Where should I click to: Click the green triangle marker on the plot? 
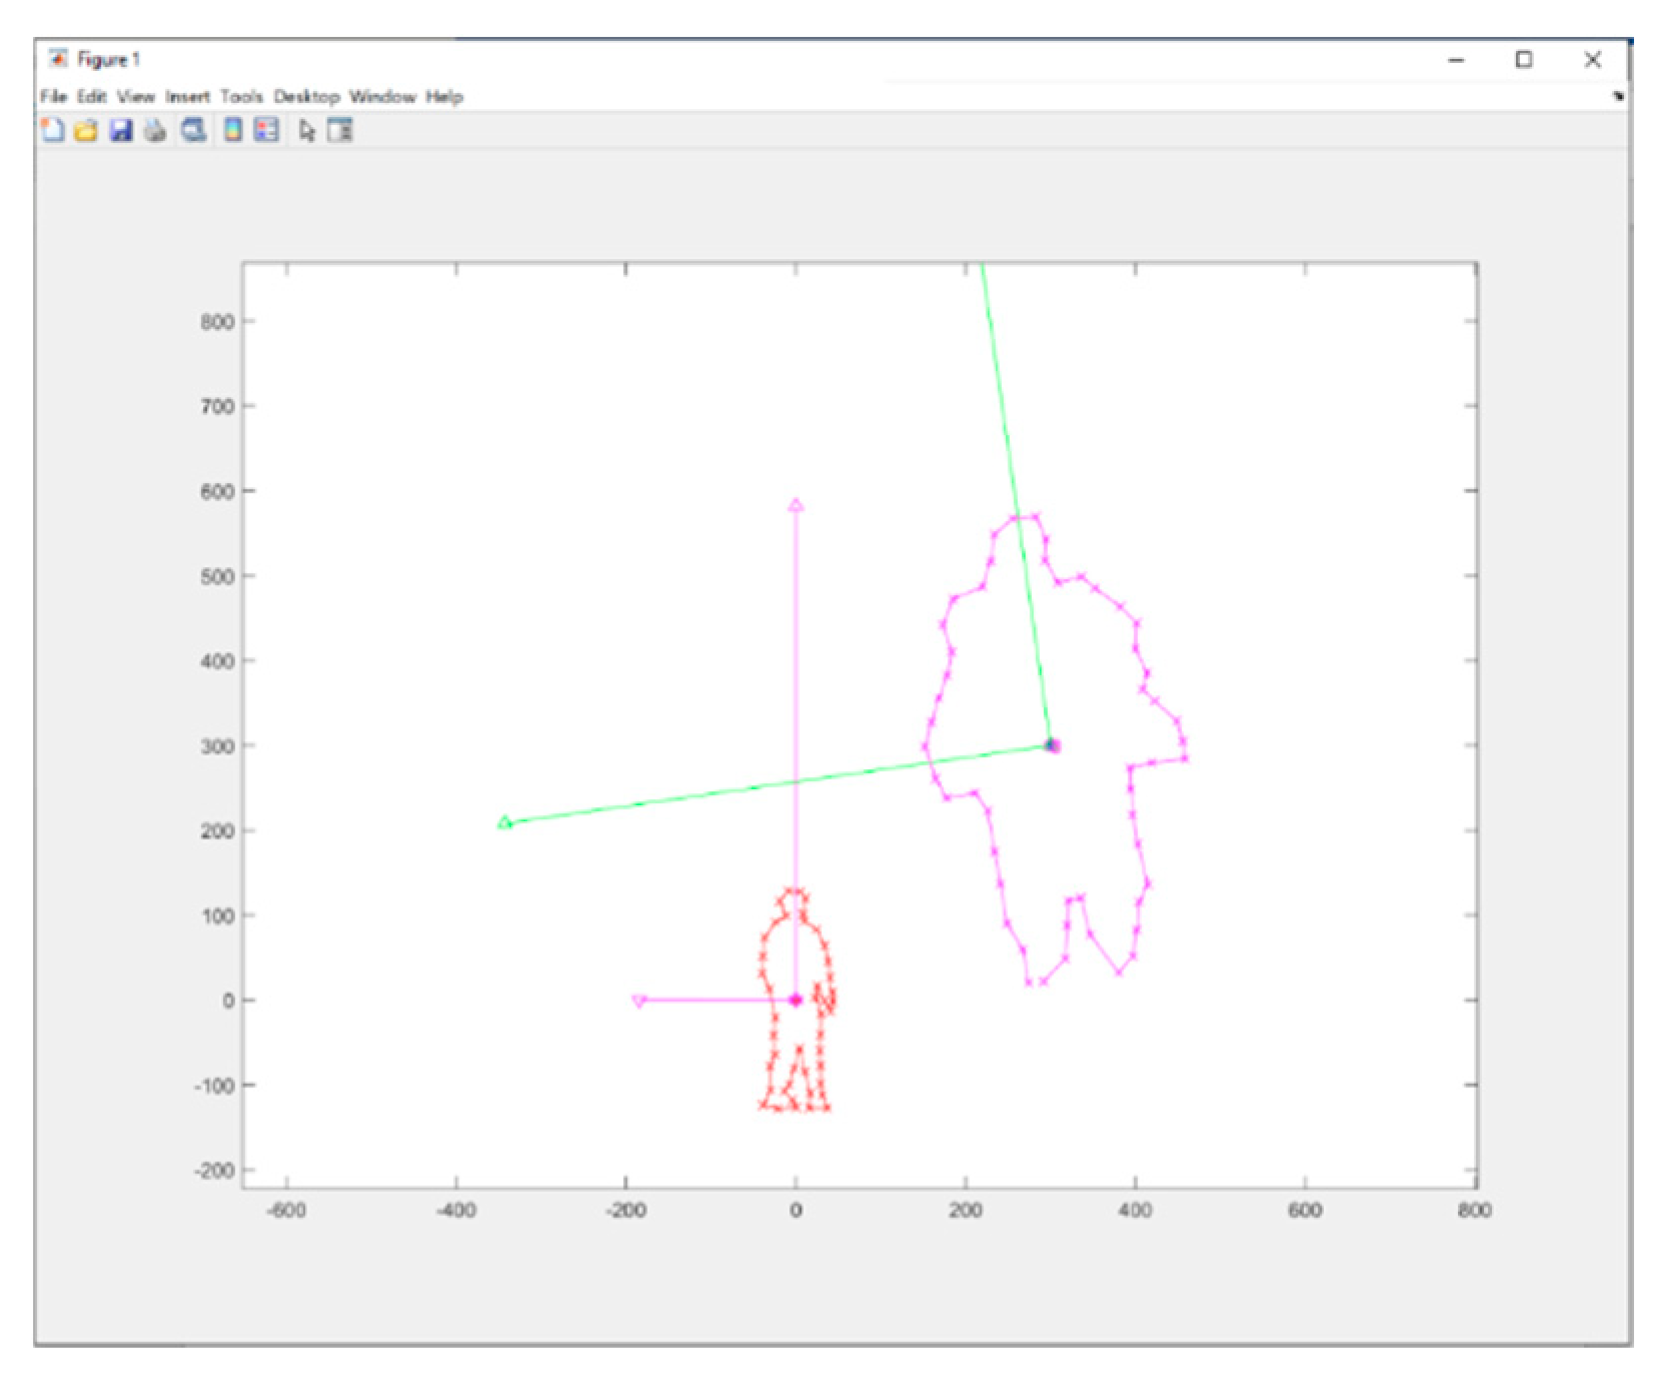[x=505, y=822]
